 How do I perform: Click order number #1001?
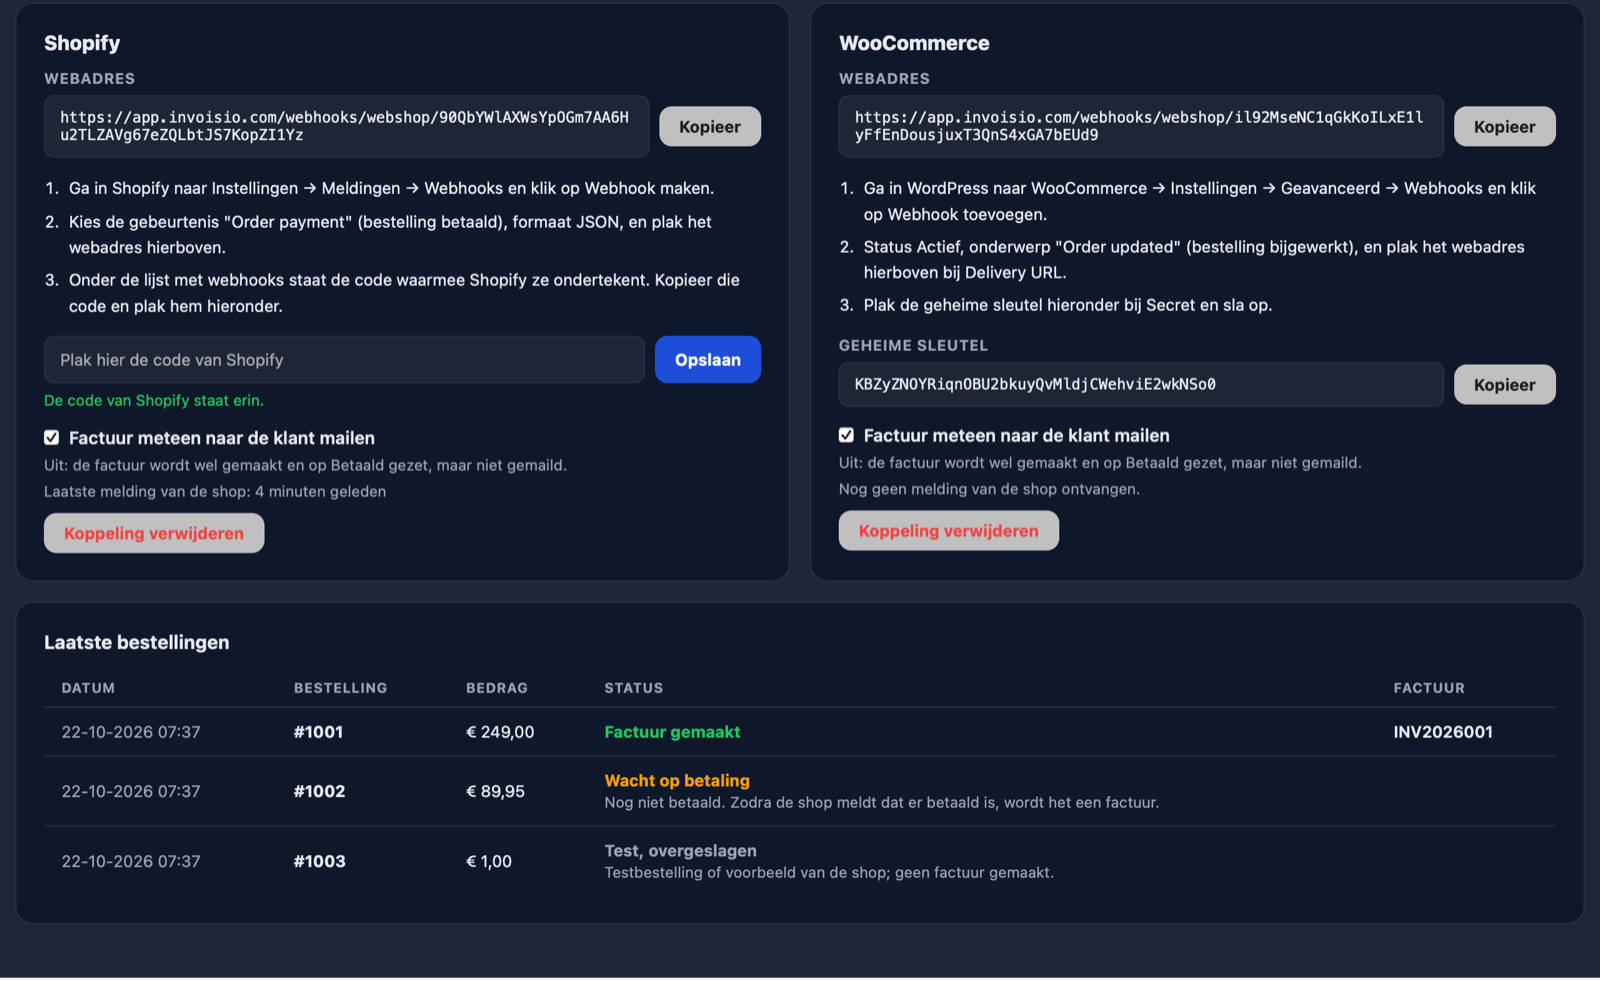(x=319, y=732)
